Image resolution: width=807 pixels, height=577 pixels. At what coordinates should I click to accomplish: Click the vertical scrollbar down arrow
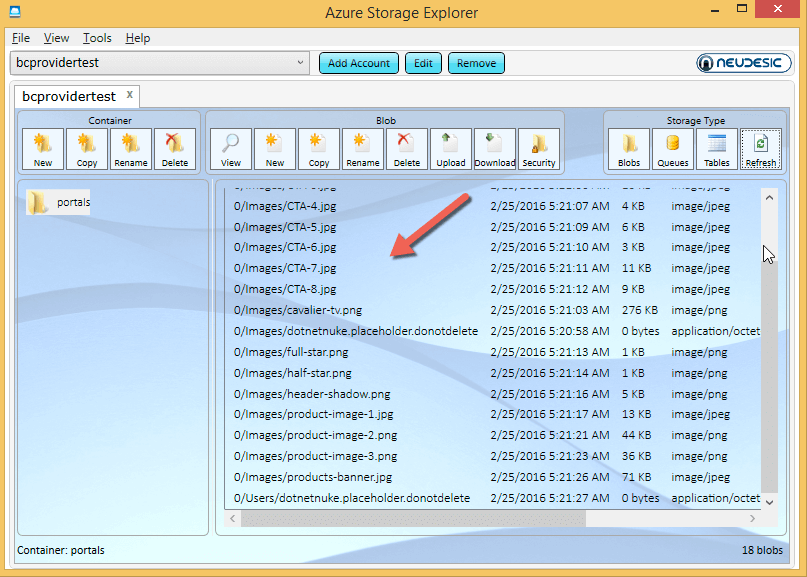(x=769, y=502)
